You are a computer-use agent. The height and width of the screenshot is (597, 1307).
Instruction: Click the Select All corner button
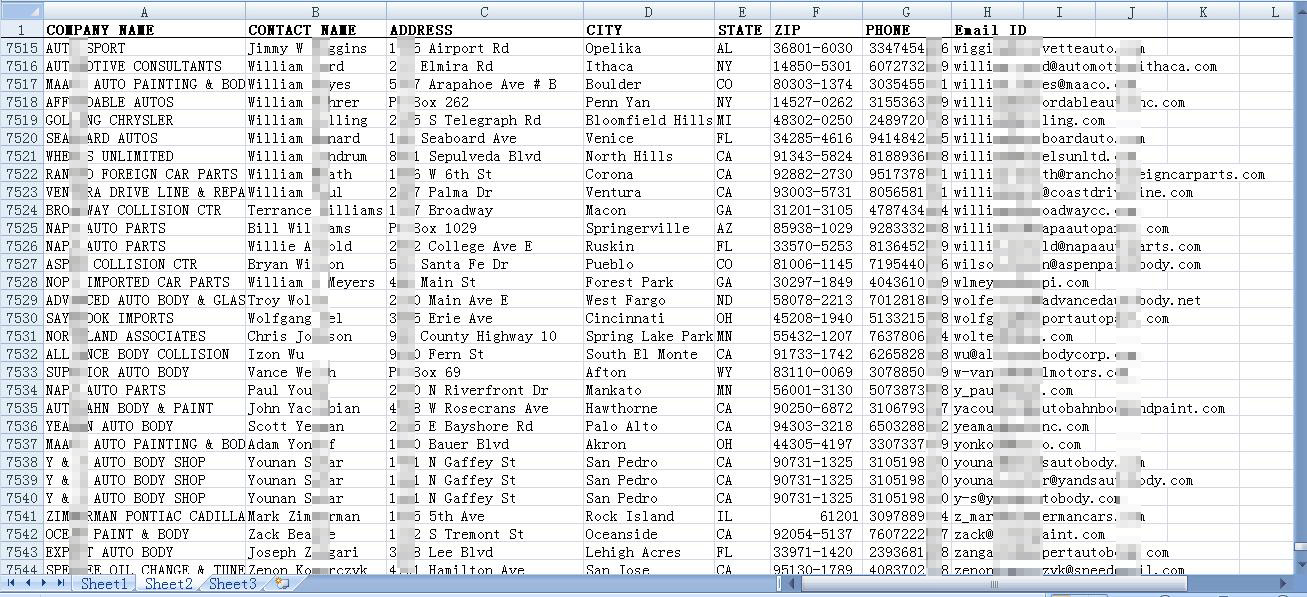[21, 12]
